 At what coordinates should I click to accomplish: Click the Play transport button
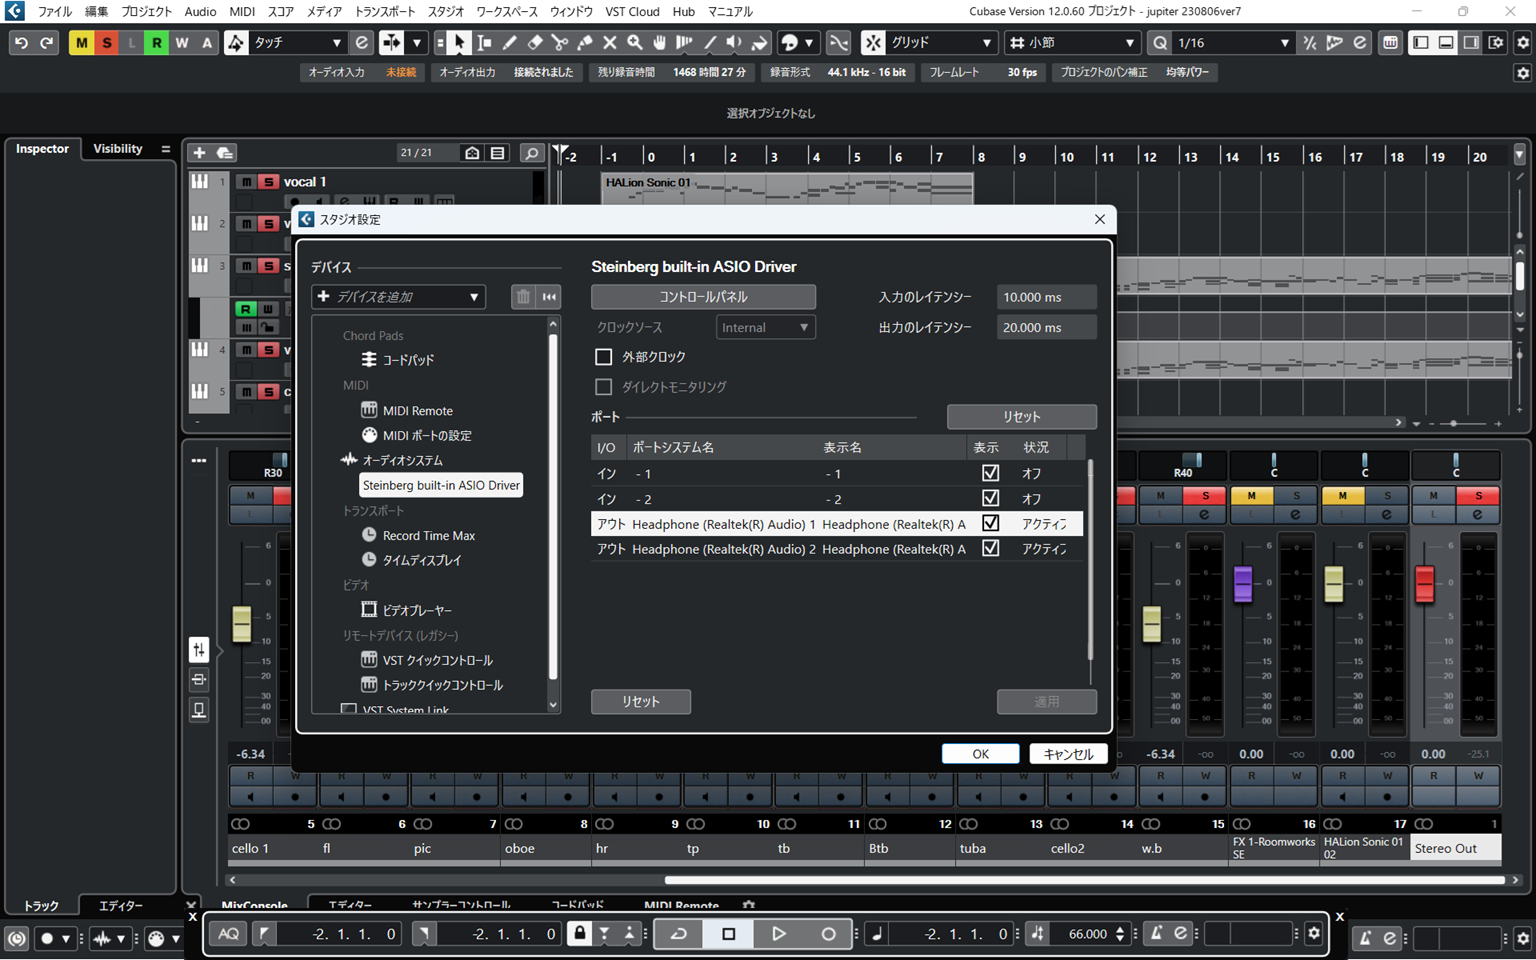[x=779, y=934]
